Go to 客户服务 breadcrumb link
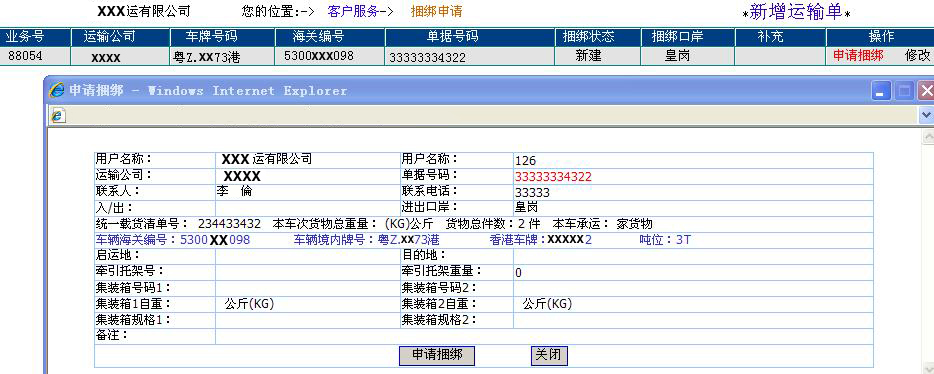The image size is (934, 374). (353, 11)
